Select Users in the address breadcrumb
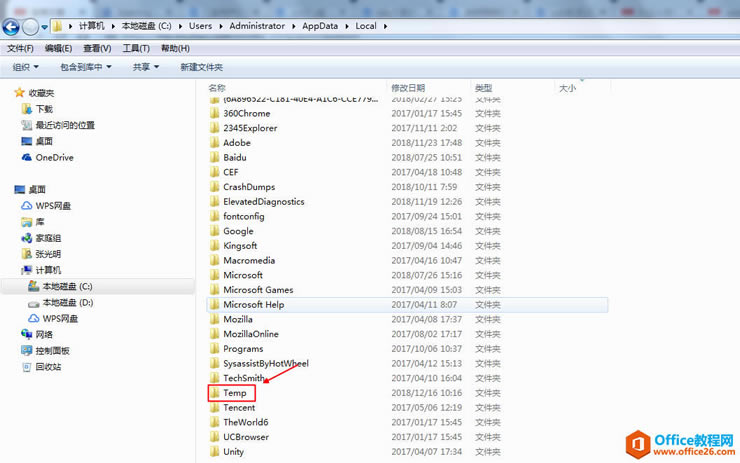The height and width of the screenshot is (463, 740). tap(200, 26)
